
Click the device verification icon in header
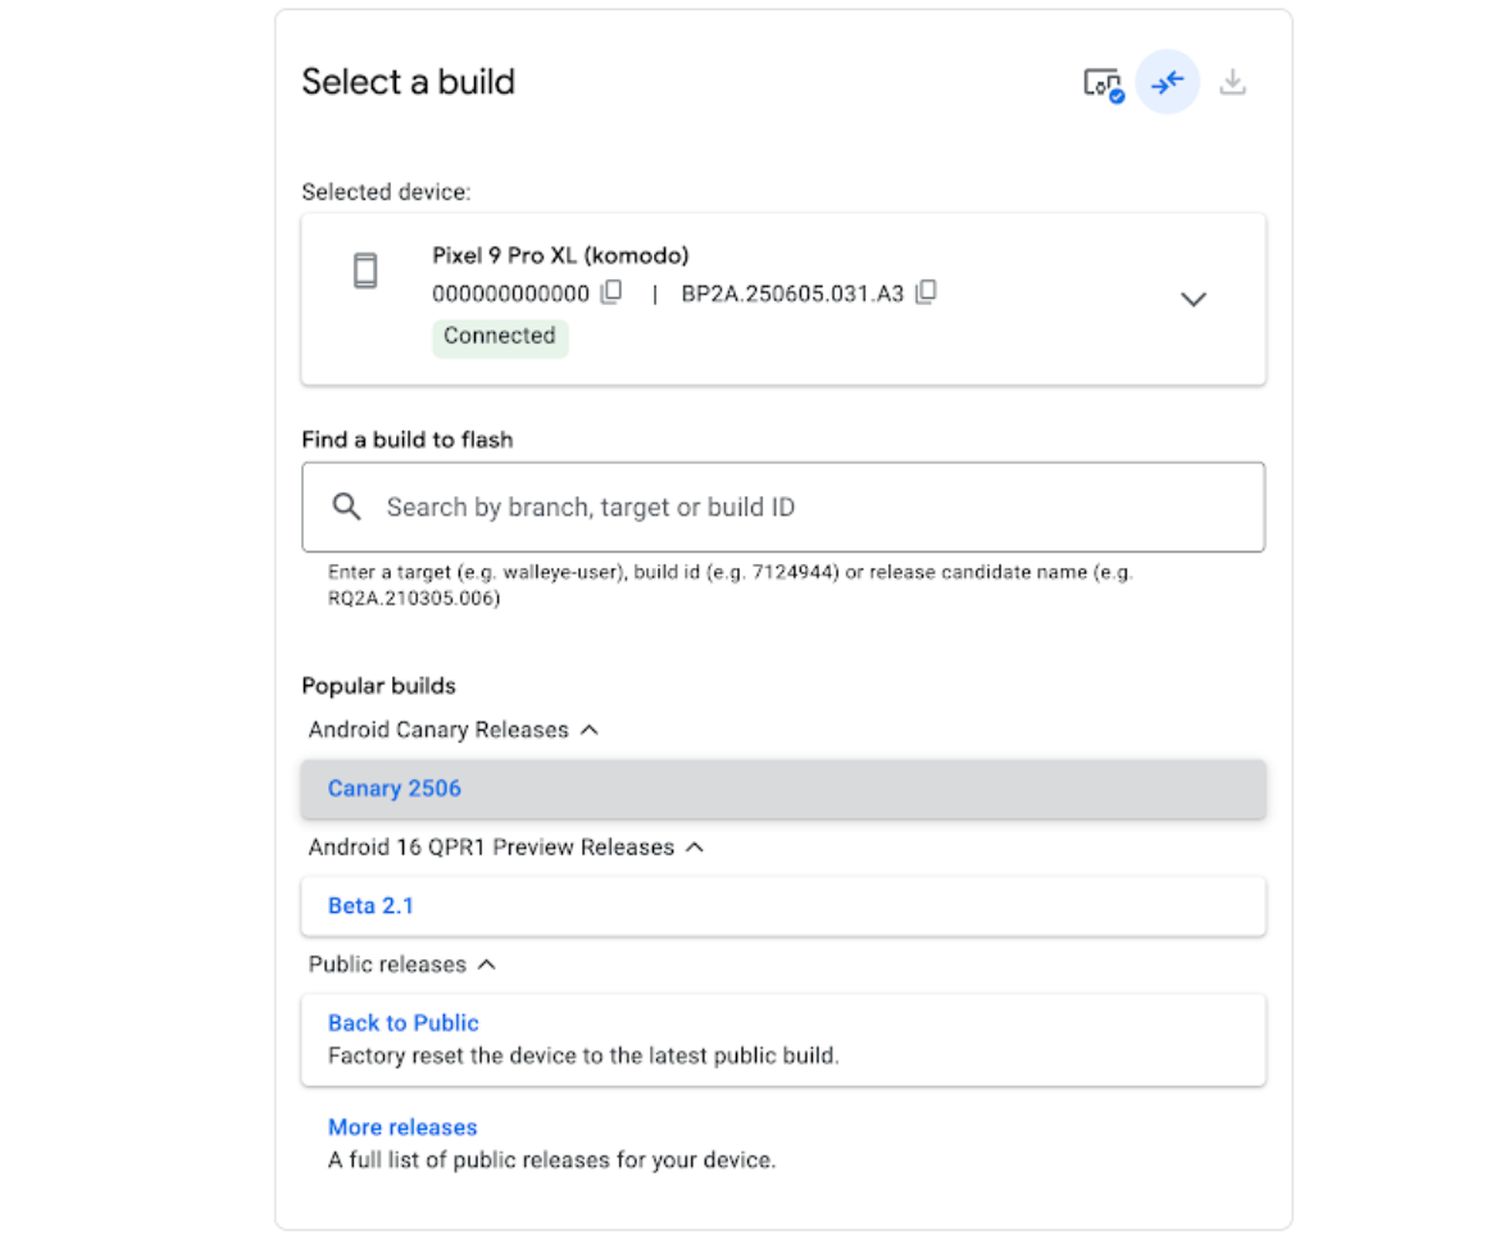1102,83
